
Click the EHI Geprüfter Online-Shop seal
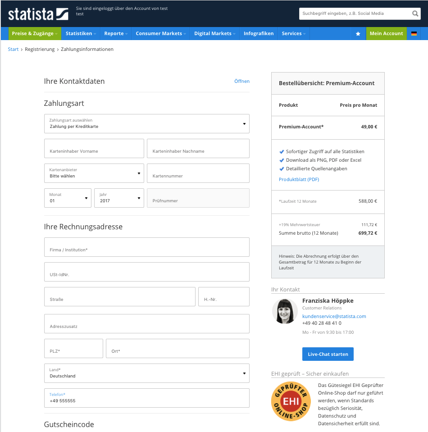pos(291,401)
